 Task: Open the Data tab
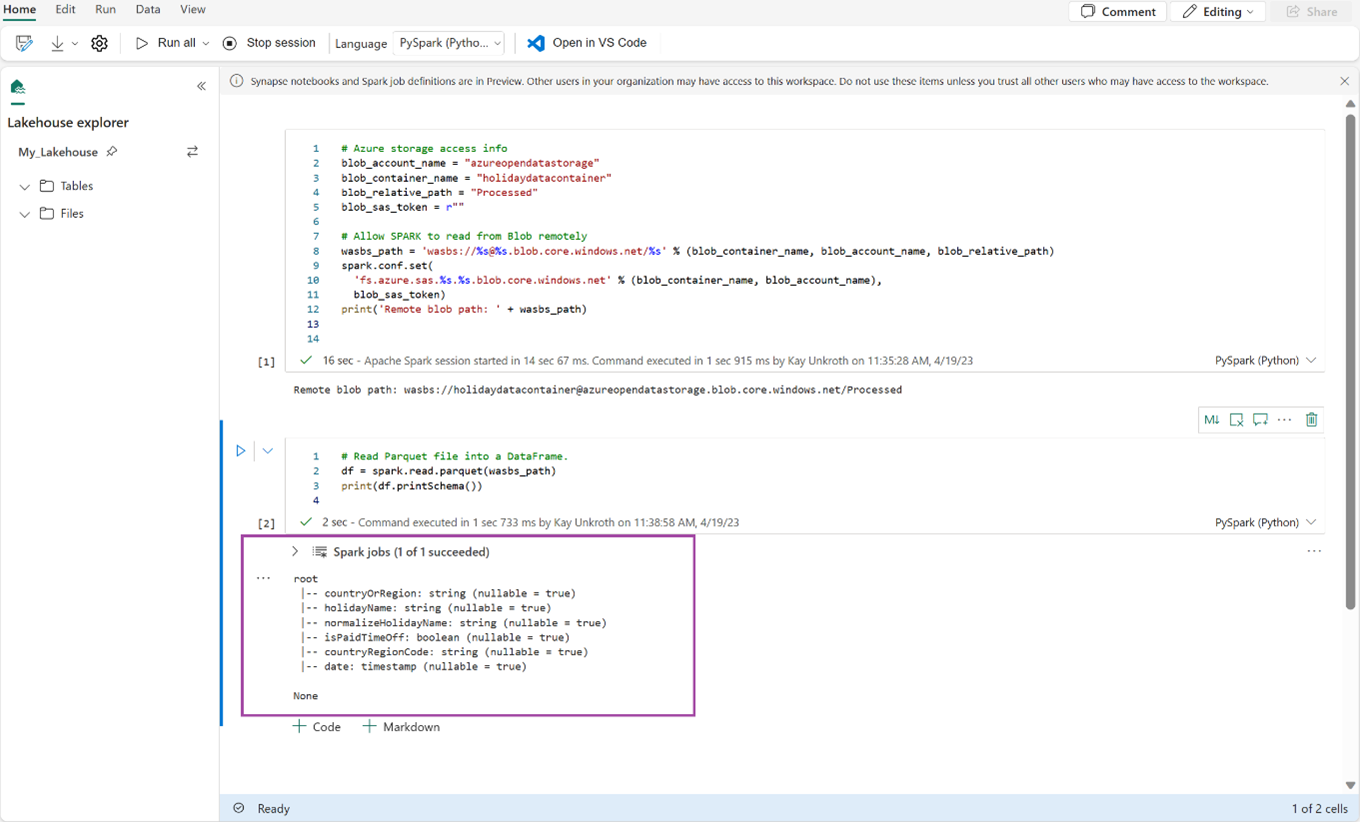tap(148, 9)
